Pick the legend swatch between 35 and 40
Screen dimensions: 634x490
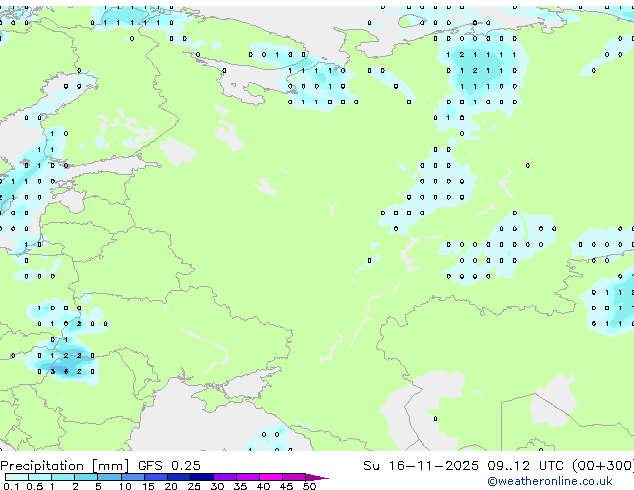[248, 477]
